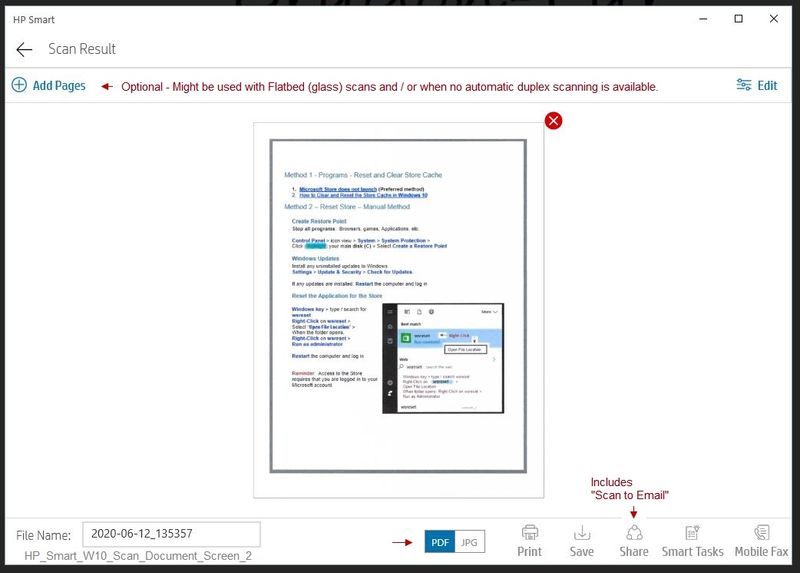Open Edit scan settings

757,85
